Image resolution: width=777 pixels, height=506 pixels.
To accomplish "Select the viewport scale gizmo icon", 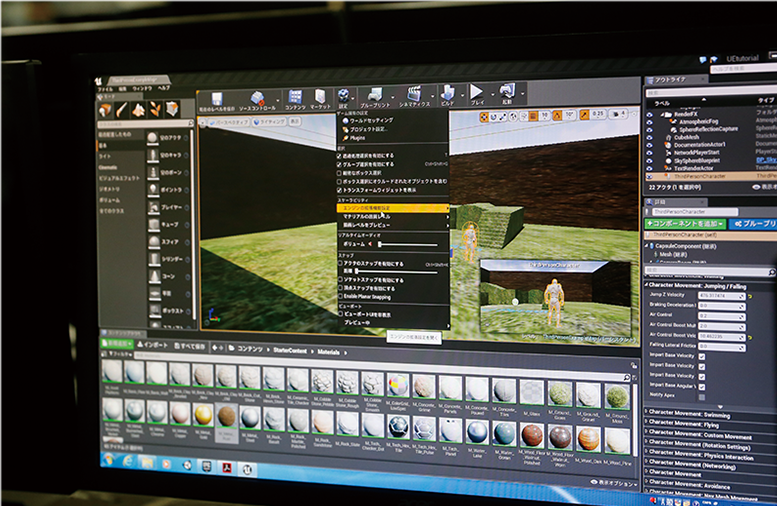I will coord(503,116).
